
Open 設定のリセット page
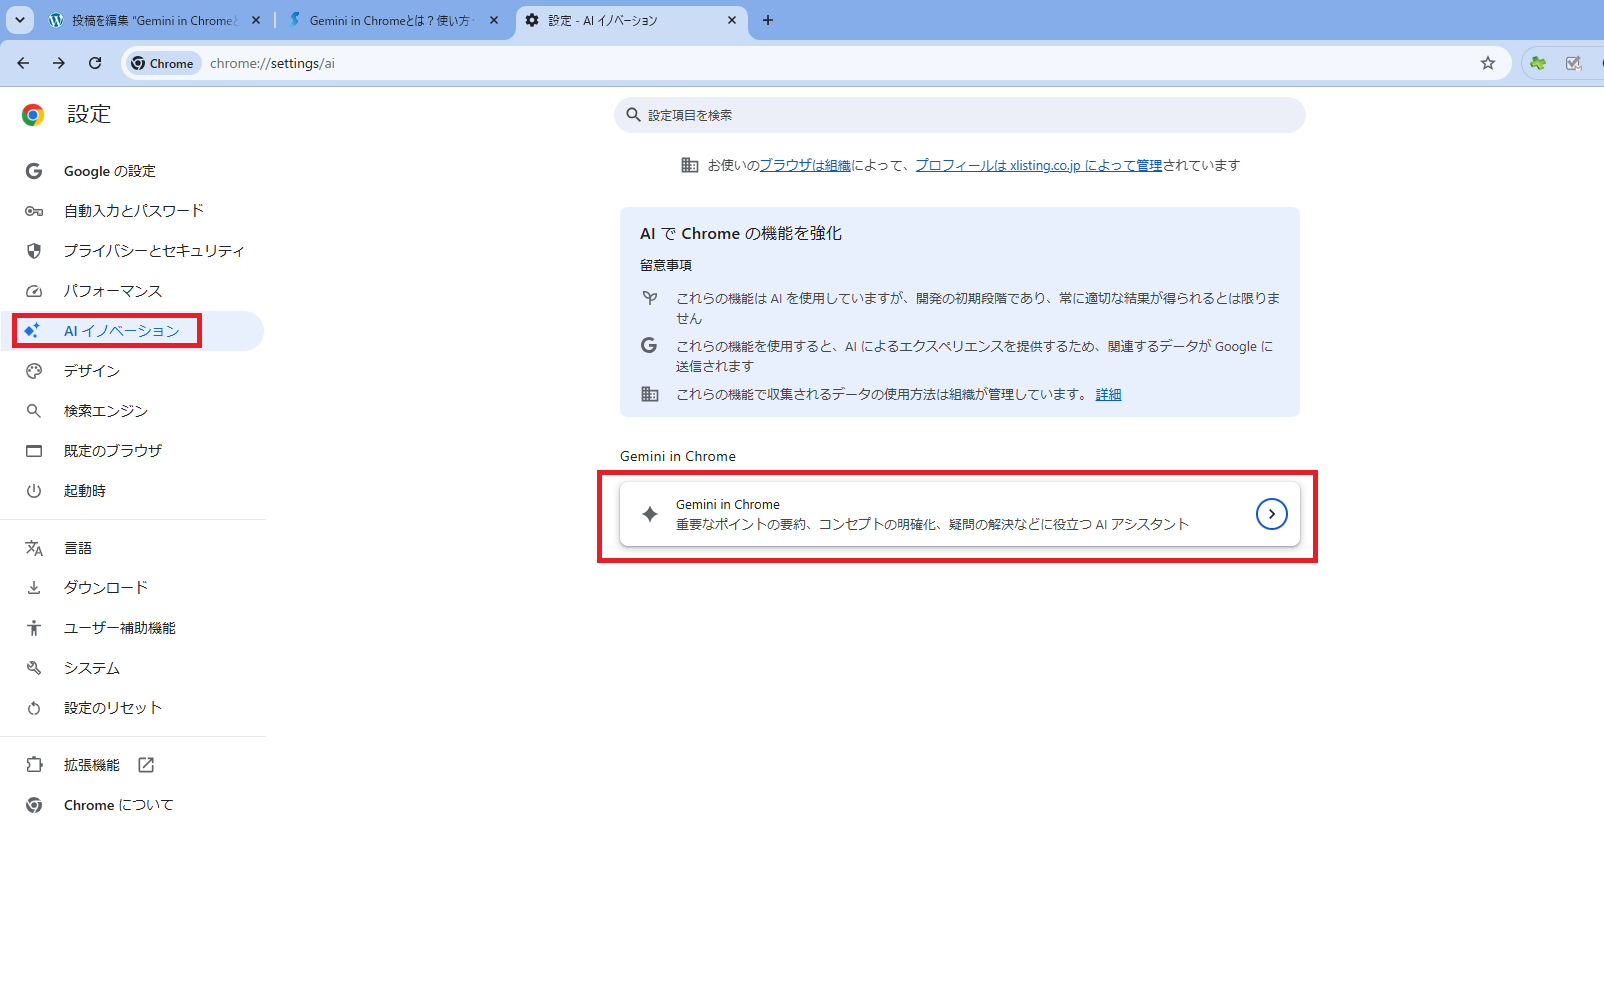pos(133,708)
